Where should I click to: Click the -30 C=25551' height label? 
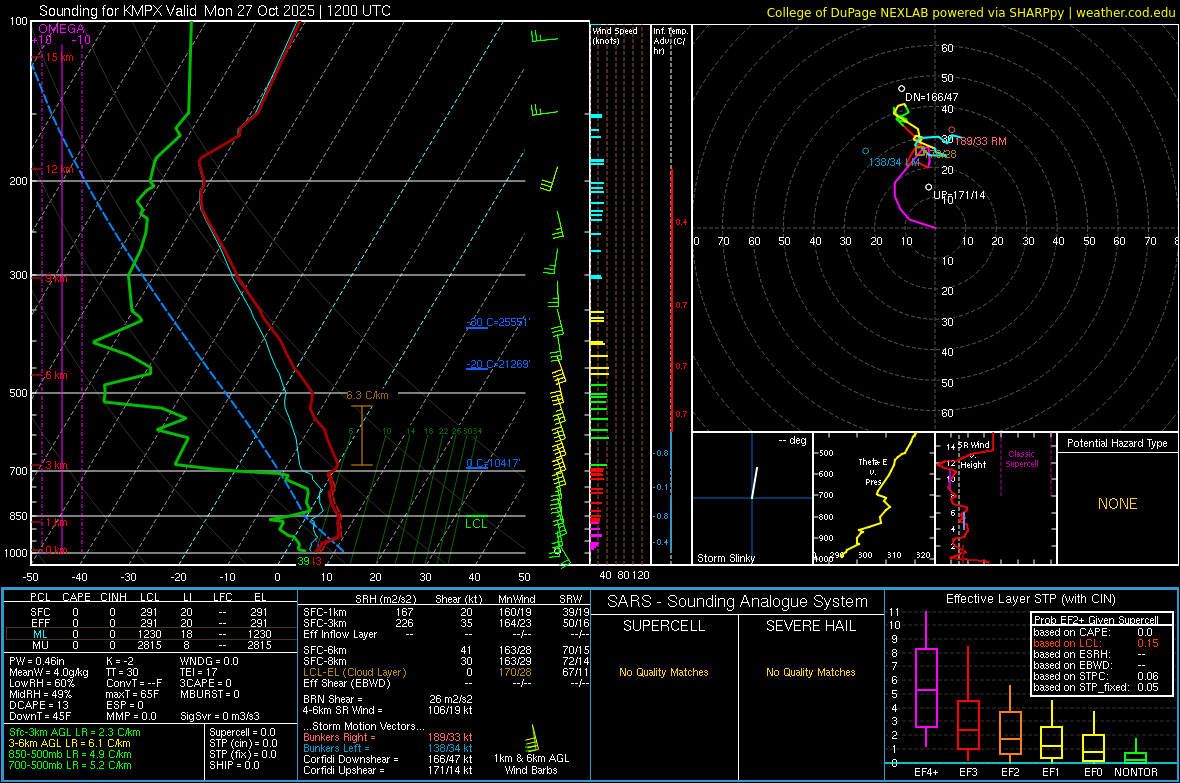pyautogui.click(x=498, y=322)
